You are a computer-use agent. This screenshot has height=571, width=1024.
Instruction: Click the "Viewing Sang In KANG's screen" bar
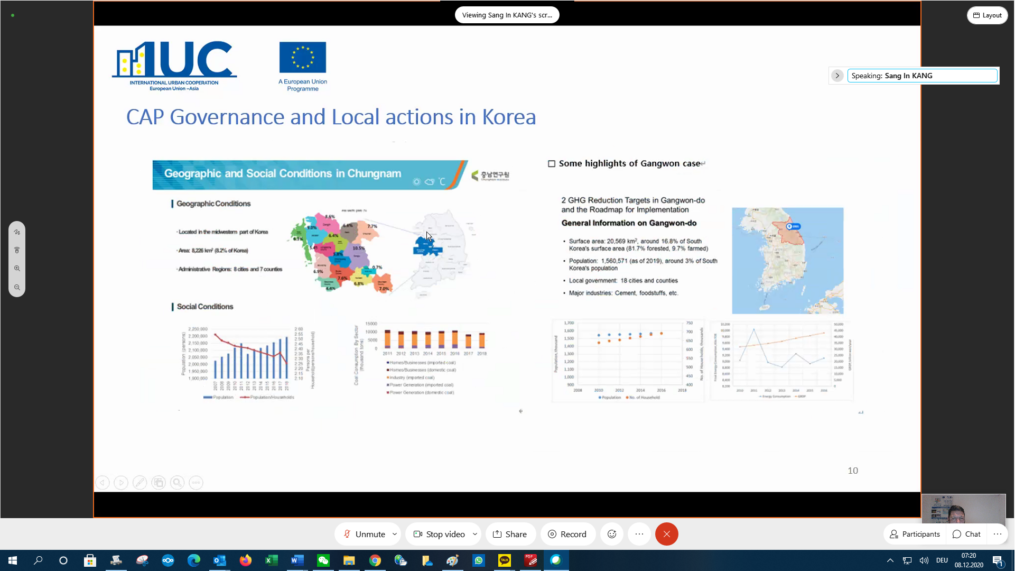click(x=506, y=15)
